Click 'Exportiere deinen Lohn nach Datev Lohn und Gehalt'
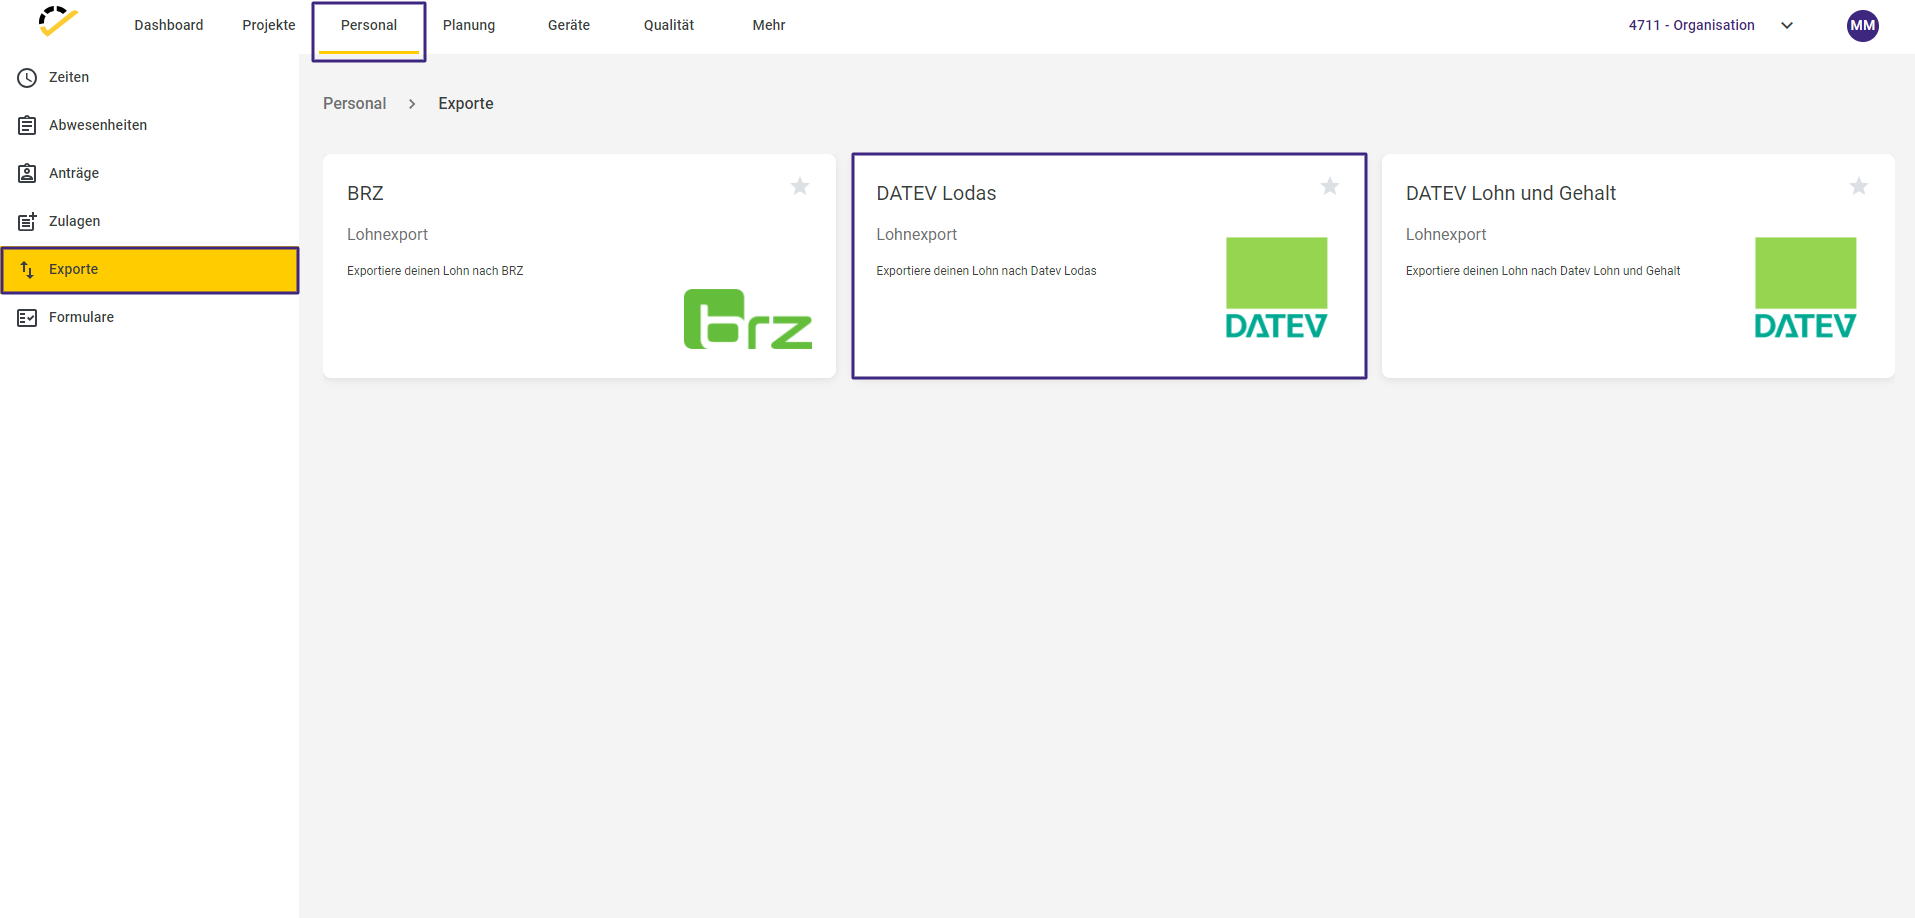Screen dimensions: 1915x918 coord(1542,271)
